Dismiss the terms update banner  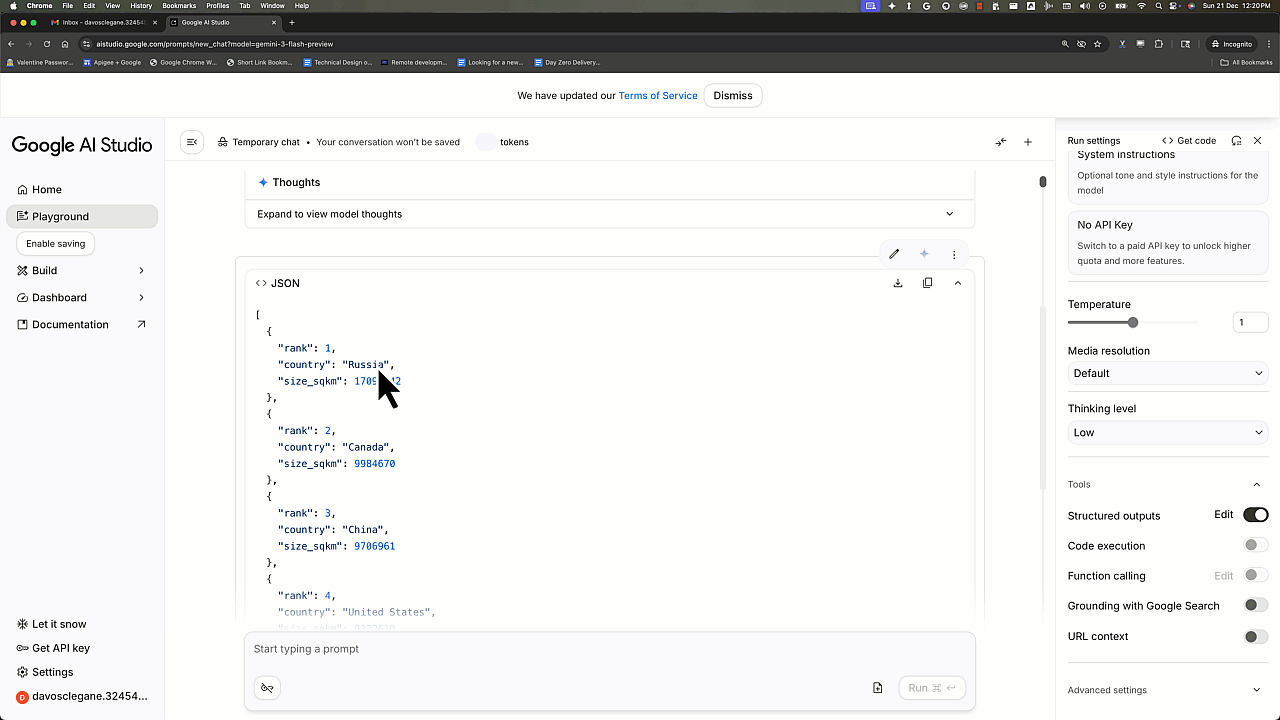coord(733,96)
